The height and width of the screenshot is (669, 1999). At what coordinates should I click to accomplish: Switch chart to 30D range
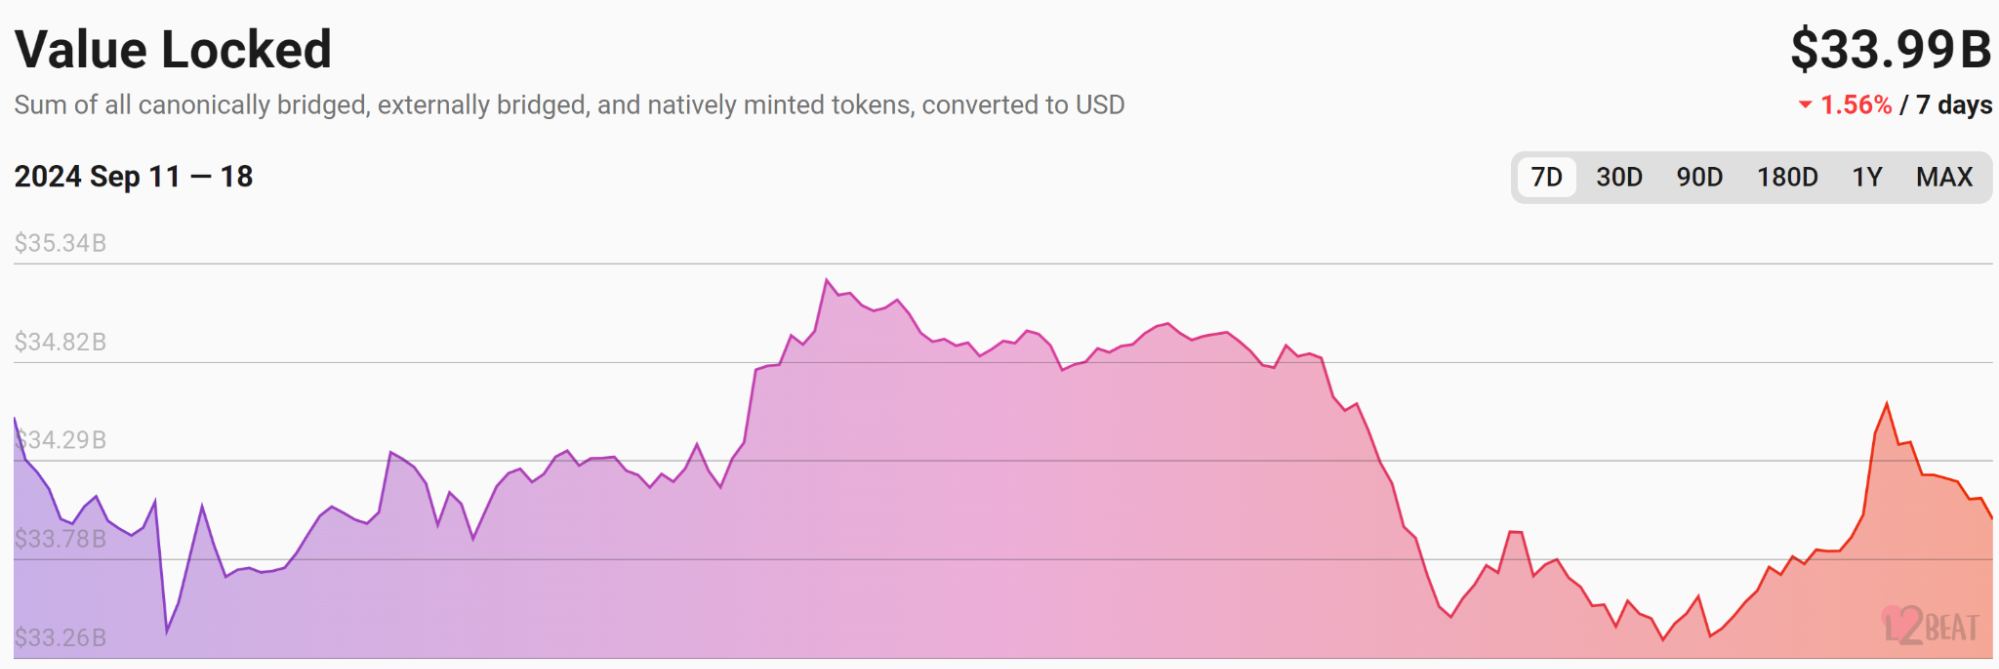1619,177
